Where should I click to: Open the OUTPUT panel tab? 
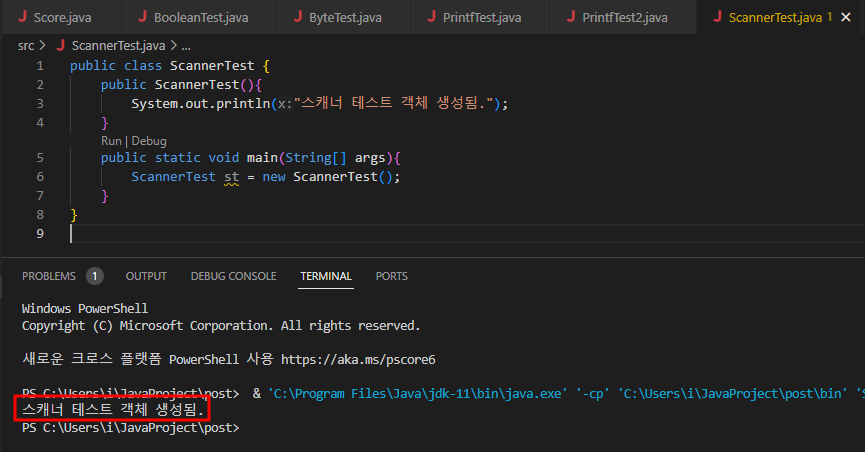click(146, 276)
